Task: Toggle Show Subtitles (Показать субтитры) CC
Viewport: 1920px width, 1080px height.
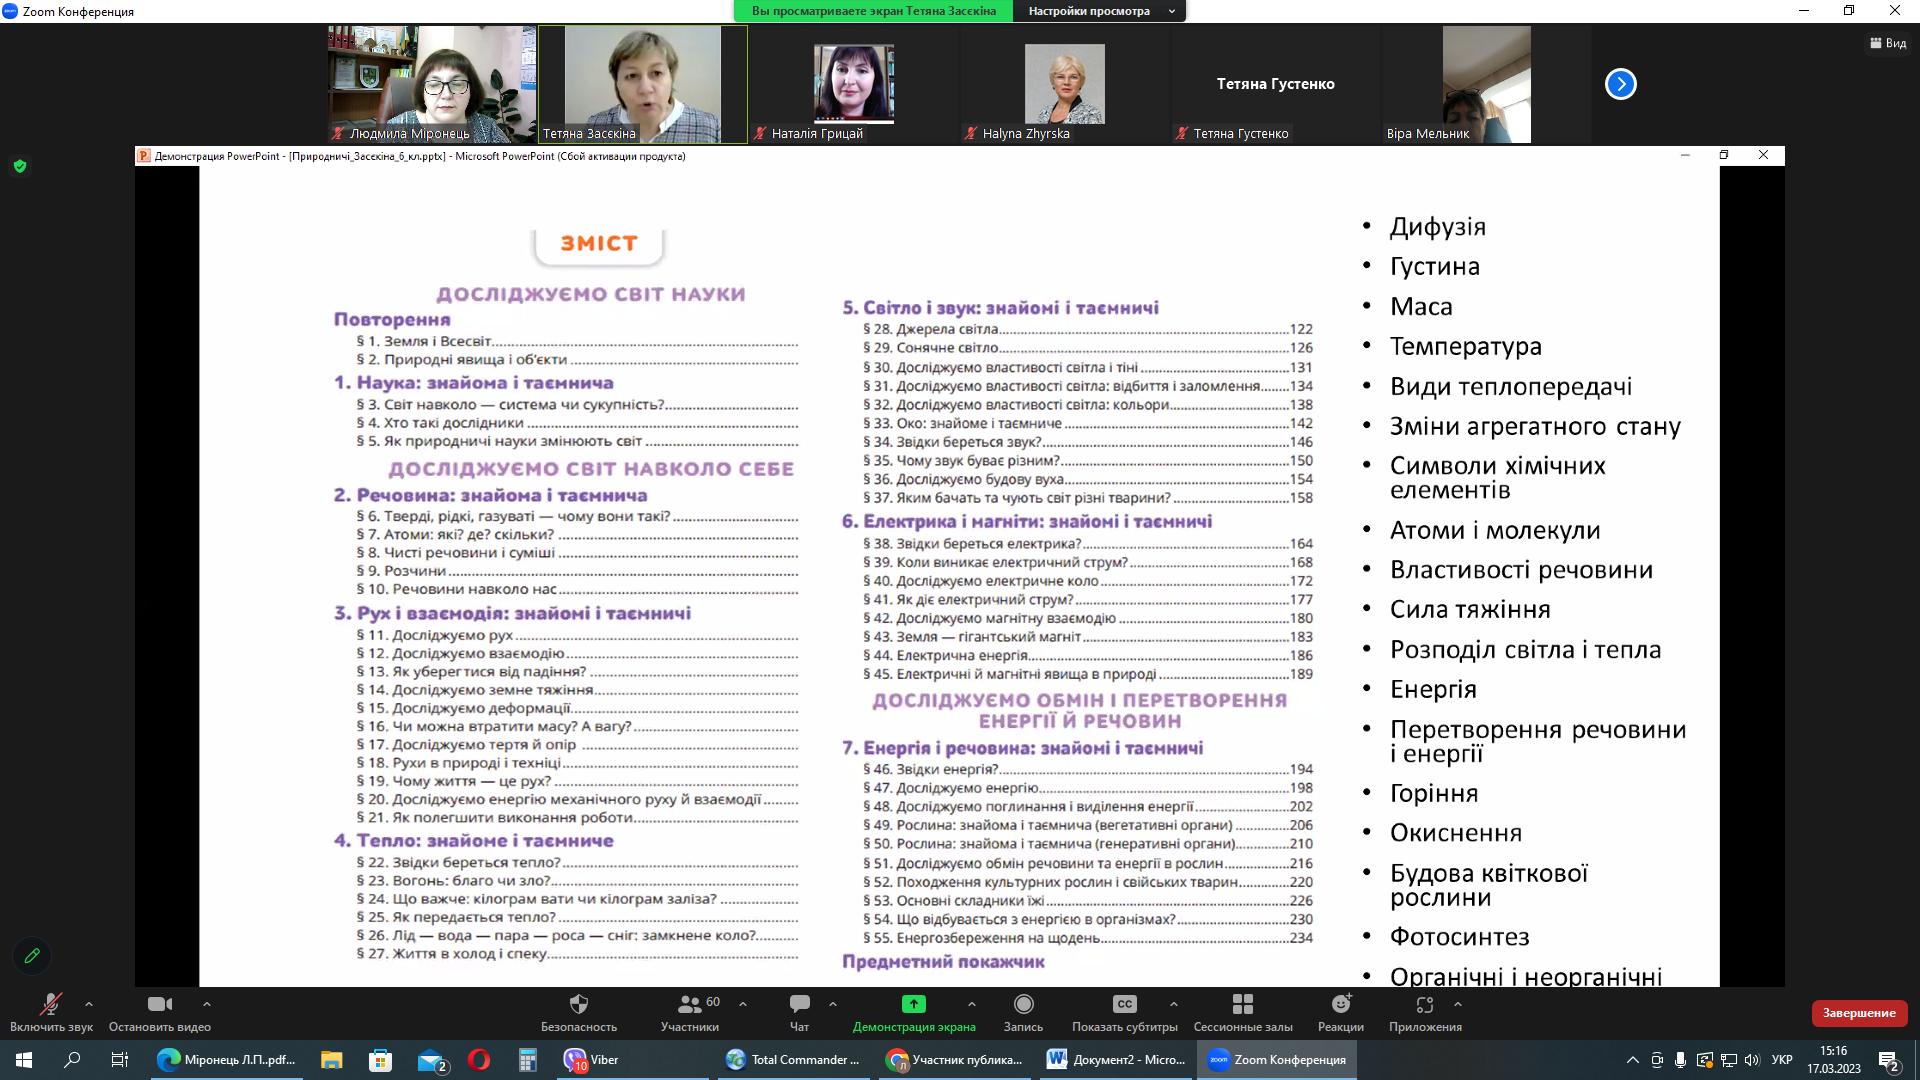Action: [x=1124, y=1004]
